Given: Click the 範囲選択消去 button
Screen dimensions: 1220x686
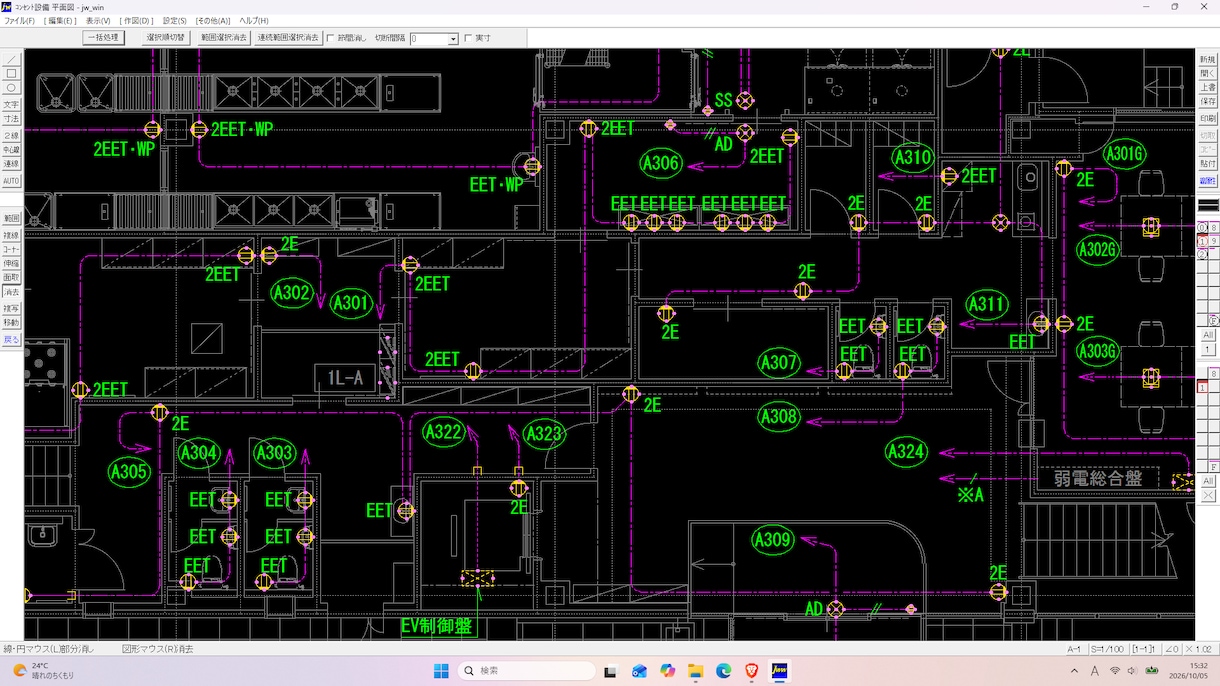Looking at the screenshot, I should coord(224,38).
